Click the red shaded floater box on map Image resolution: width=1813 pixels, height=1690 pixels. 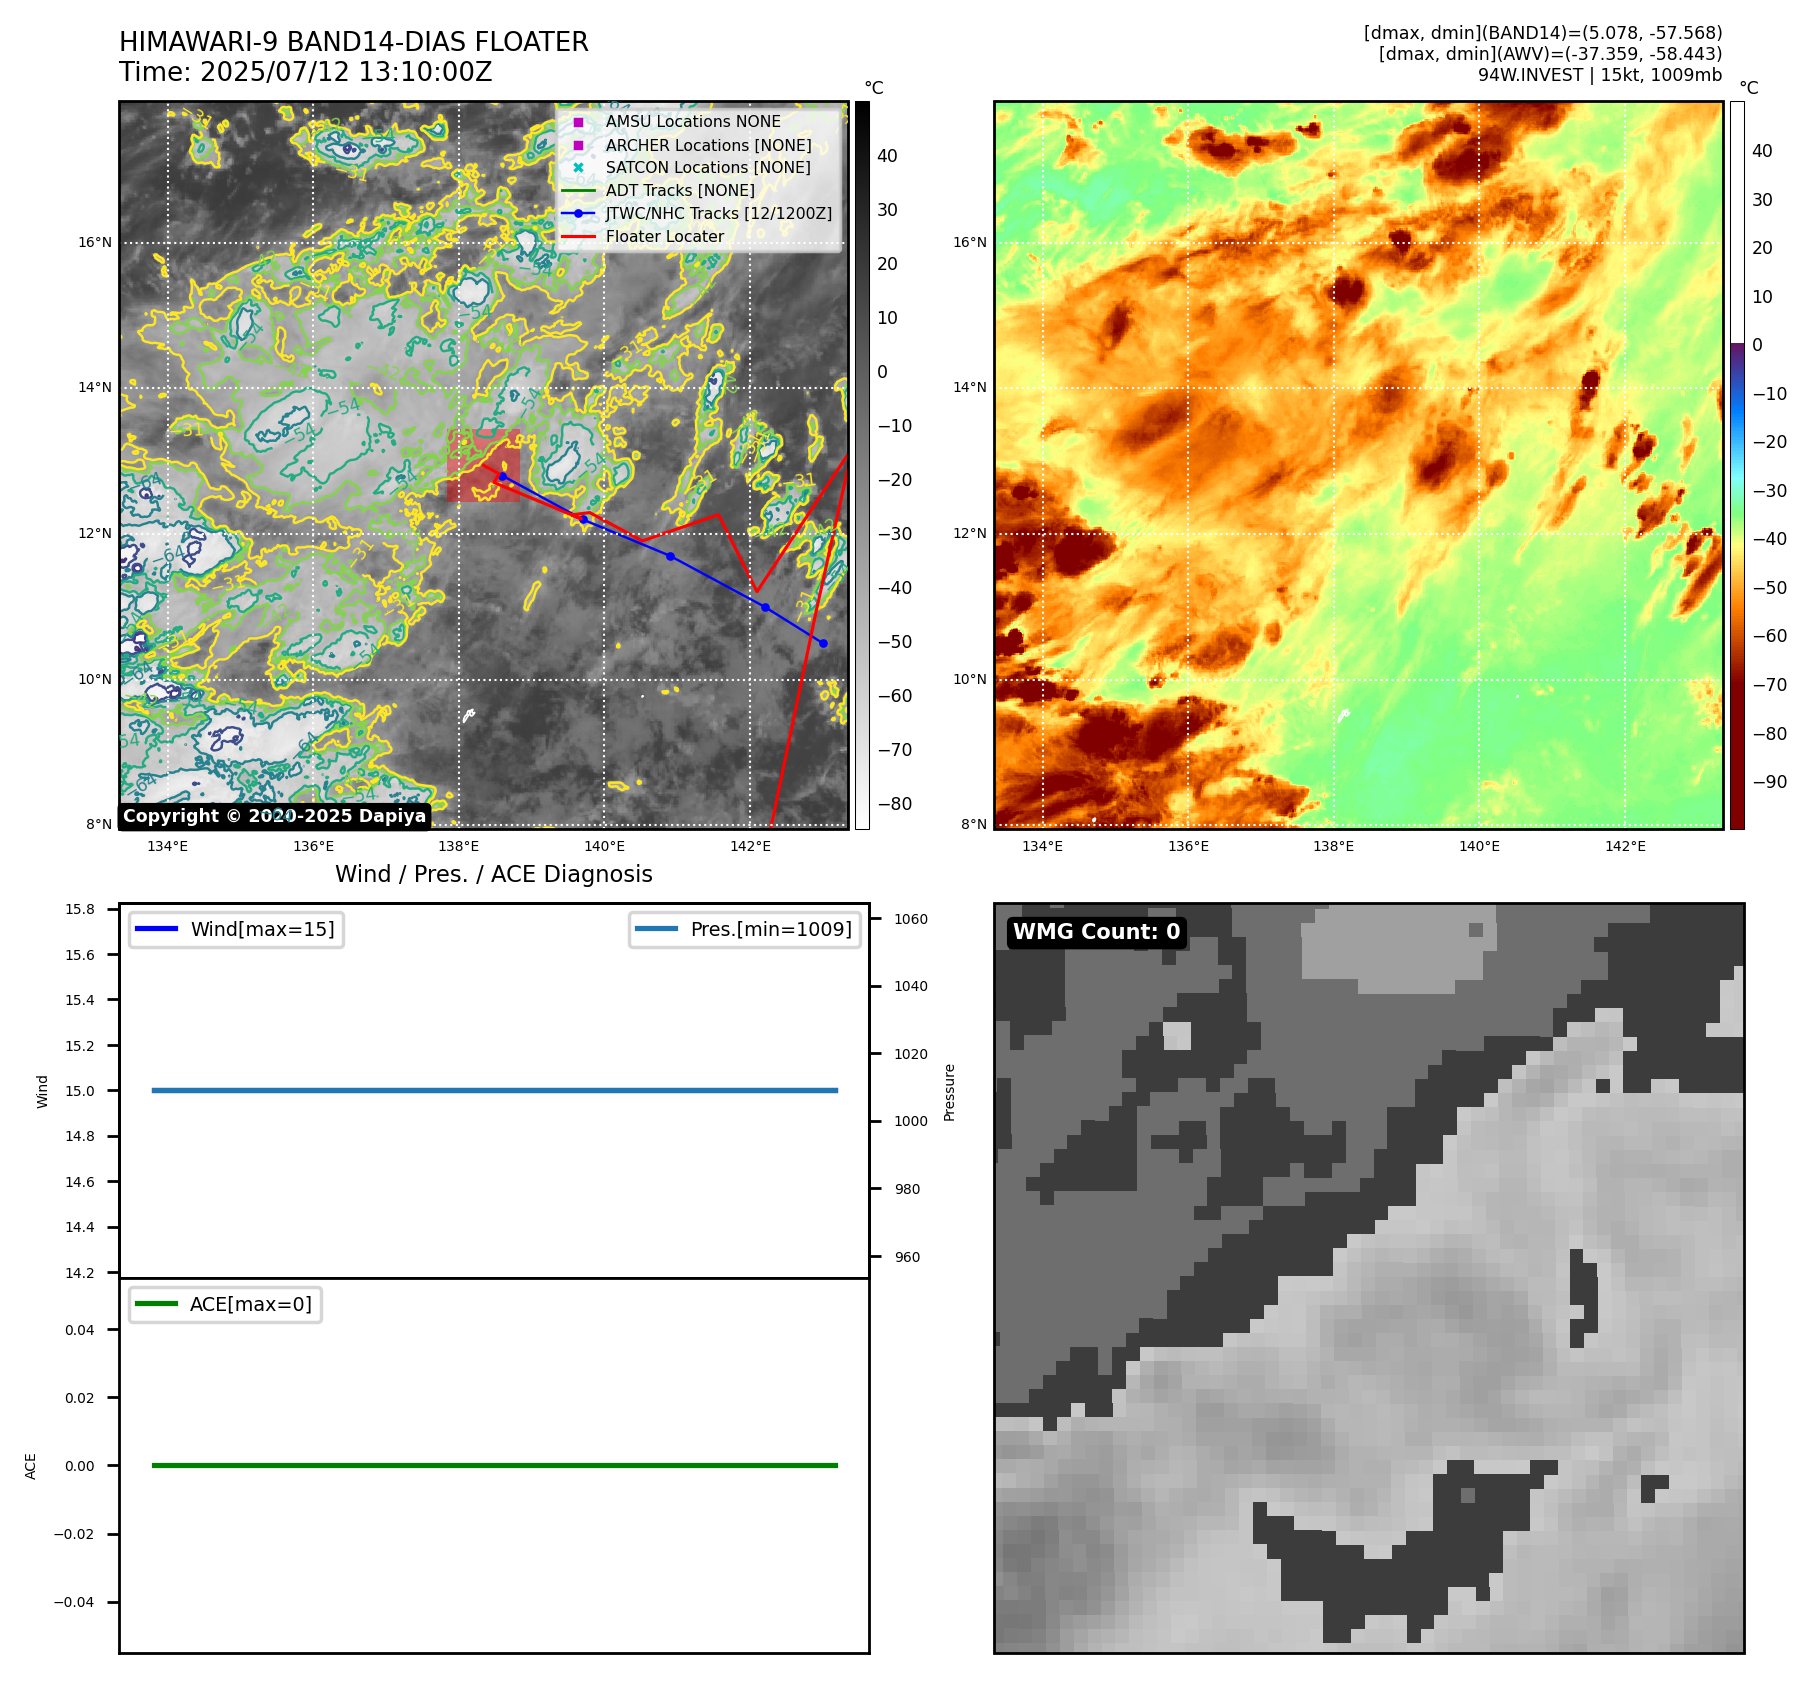(484, 466)
